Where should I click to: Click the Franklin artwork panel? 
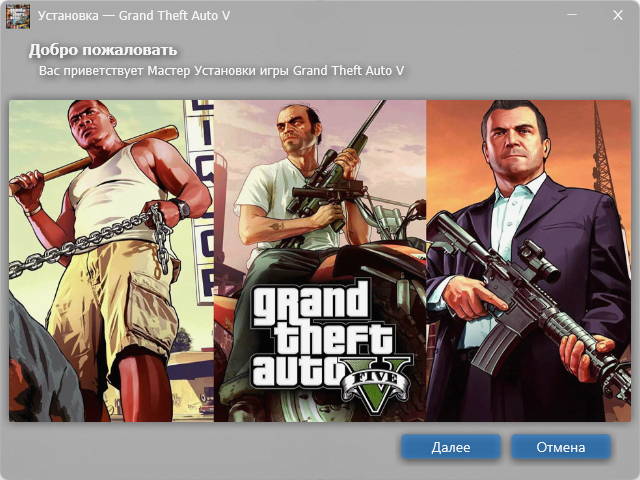point(111,261)
